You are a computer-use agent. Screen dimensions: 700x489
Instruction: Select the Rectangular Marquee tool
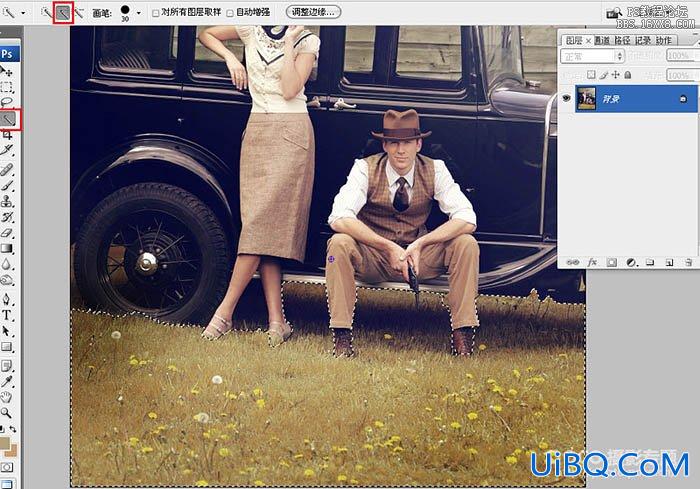coord(7,87)
